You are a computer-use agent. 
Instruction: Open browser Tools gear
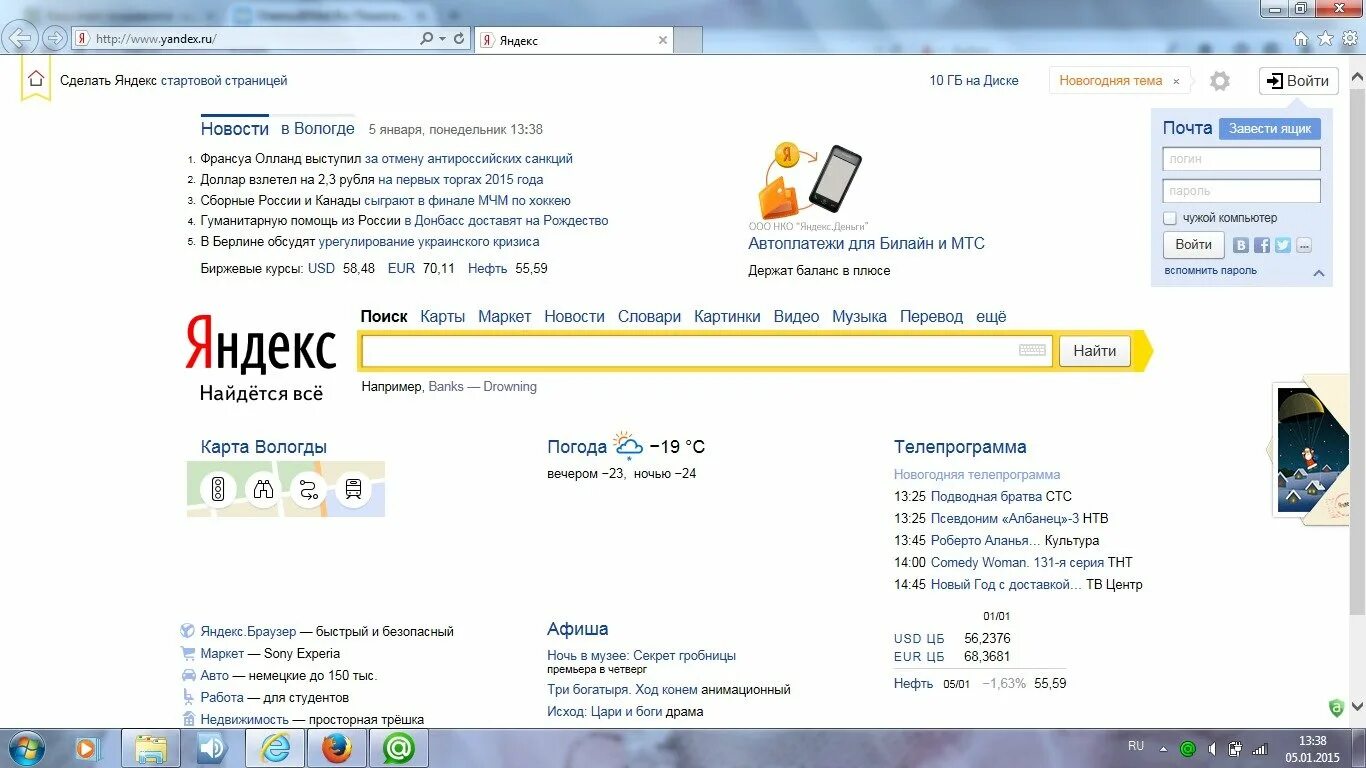(x=1350, y=39)
